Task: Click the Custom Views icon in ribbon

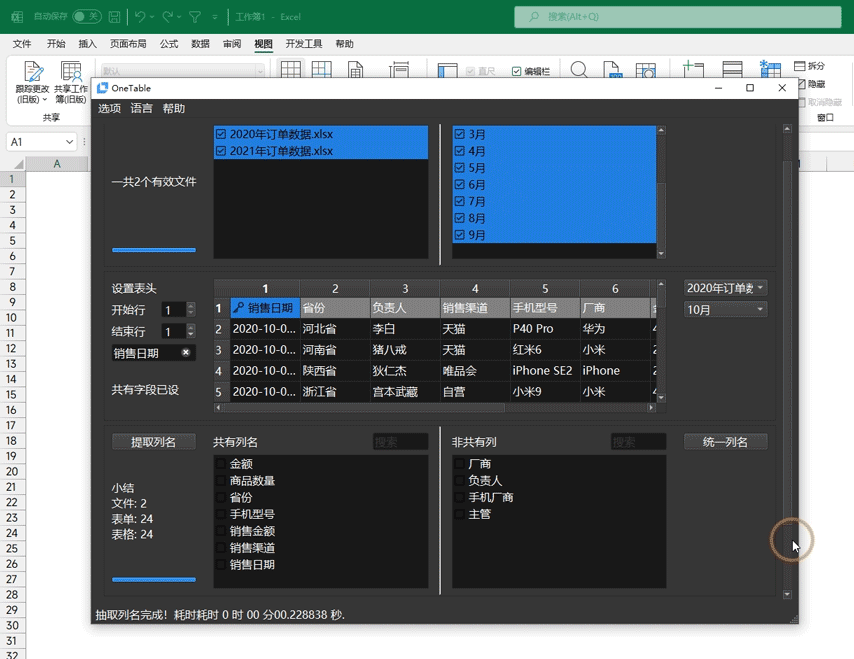Action: coord(399,70)
